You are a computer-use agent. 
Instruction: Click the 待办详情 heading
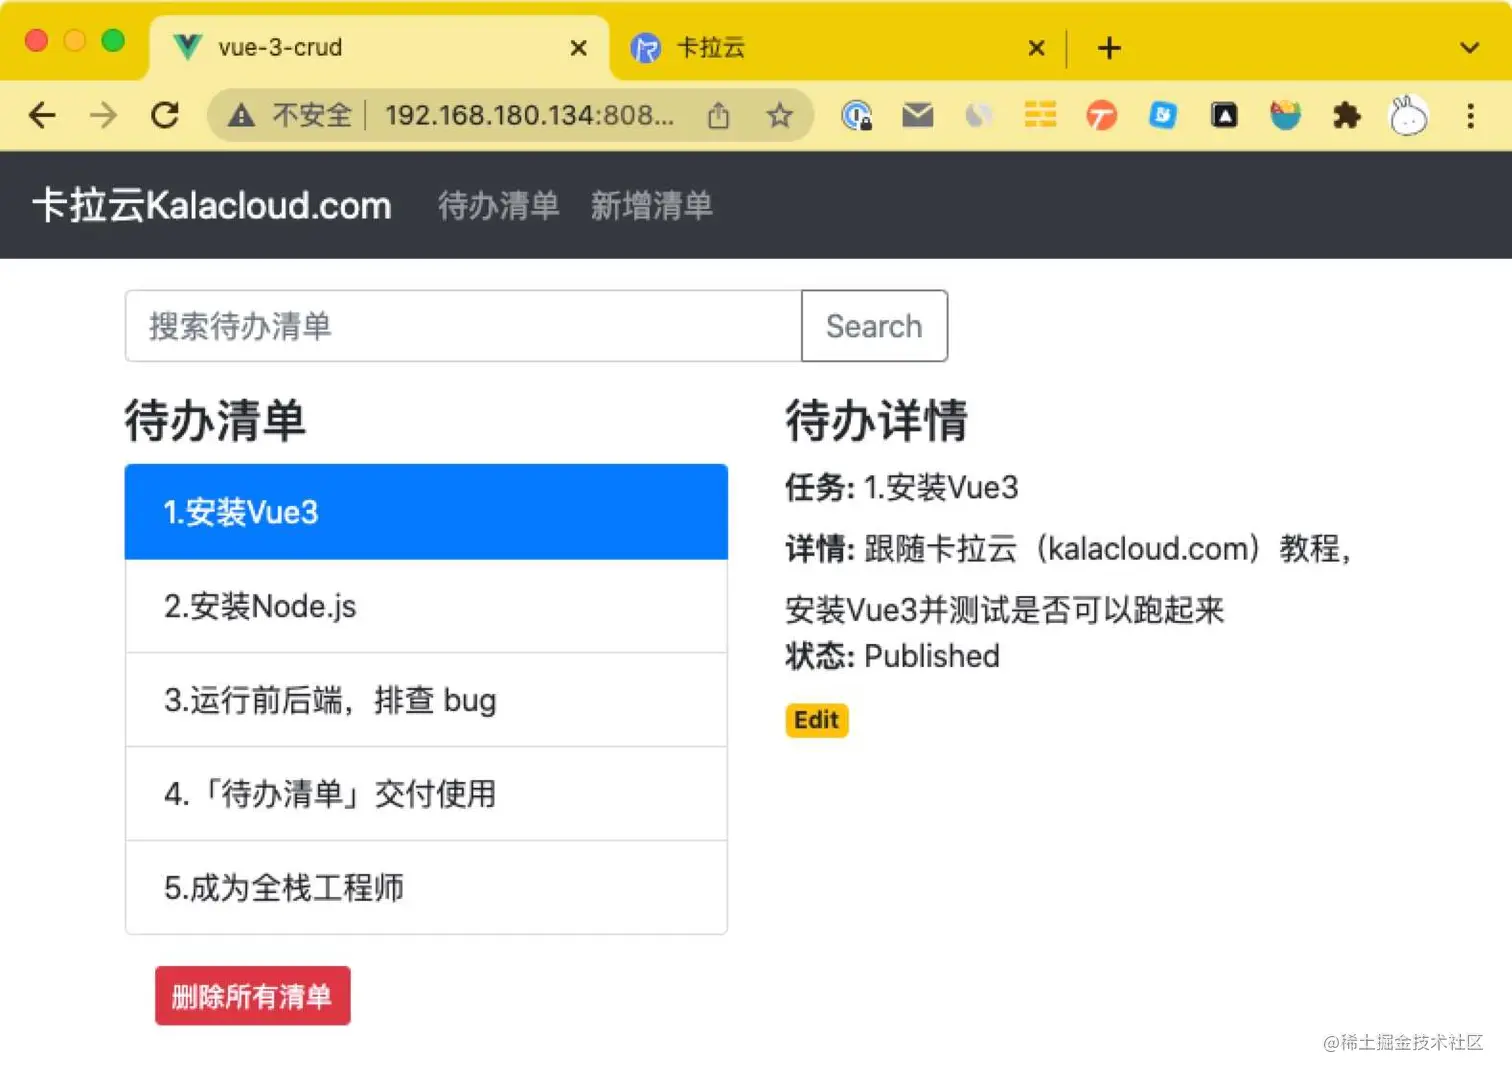876,420
